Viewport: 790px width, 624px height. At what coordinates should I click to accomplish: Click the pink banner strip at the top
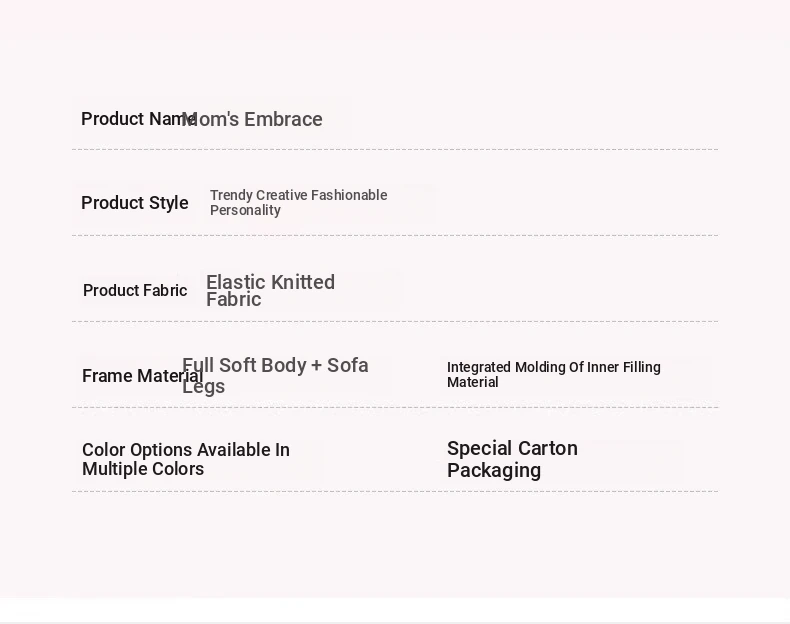pyautogui.click(x=395, y=18)
